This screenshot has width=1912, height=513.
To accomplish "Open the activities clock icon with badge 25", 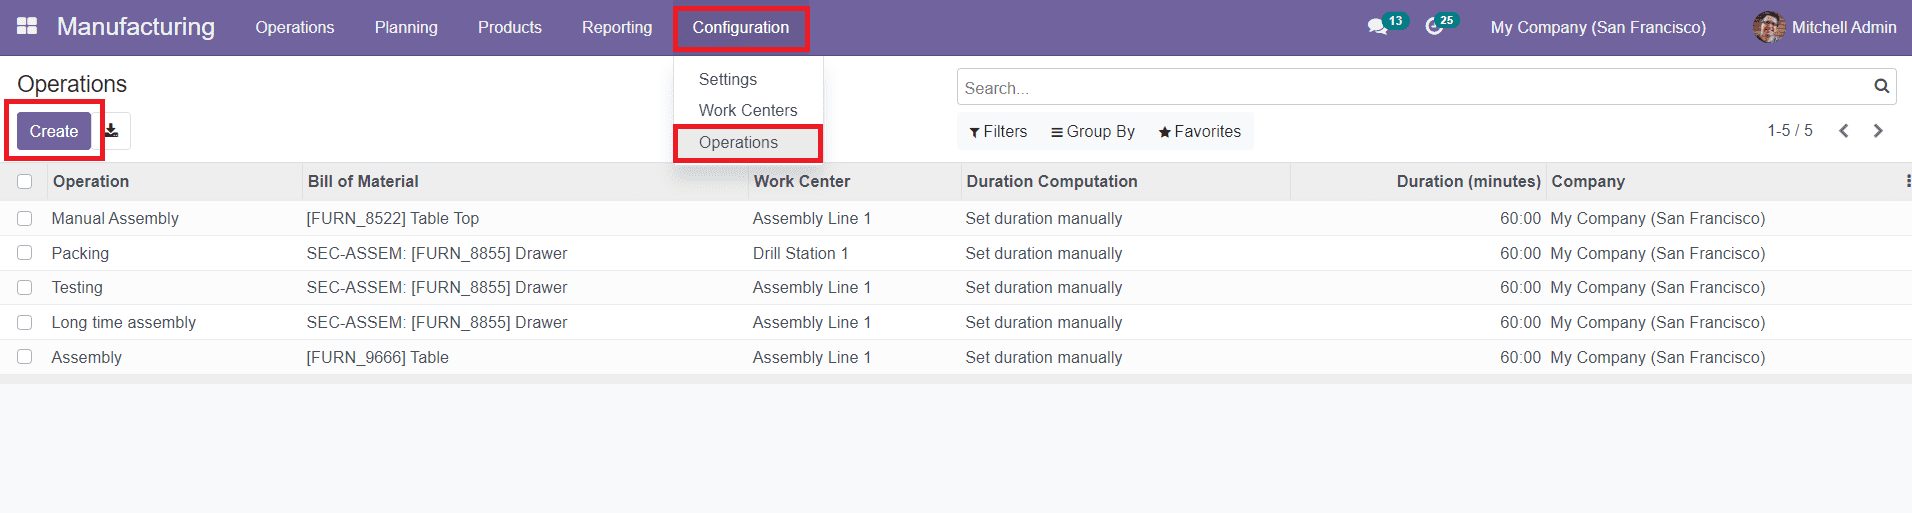I will [1434, 27].
